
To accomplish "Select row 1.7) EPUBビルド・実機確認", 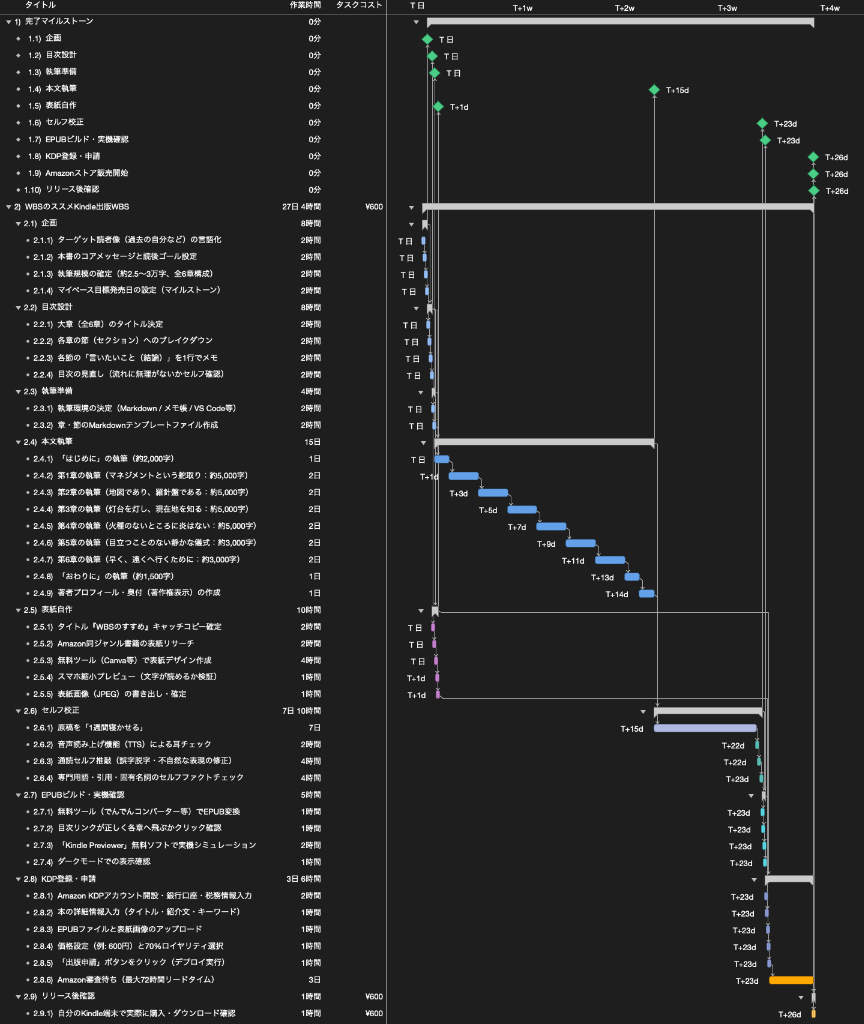I will [x=193, y=140].
